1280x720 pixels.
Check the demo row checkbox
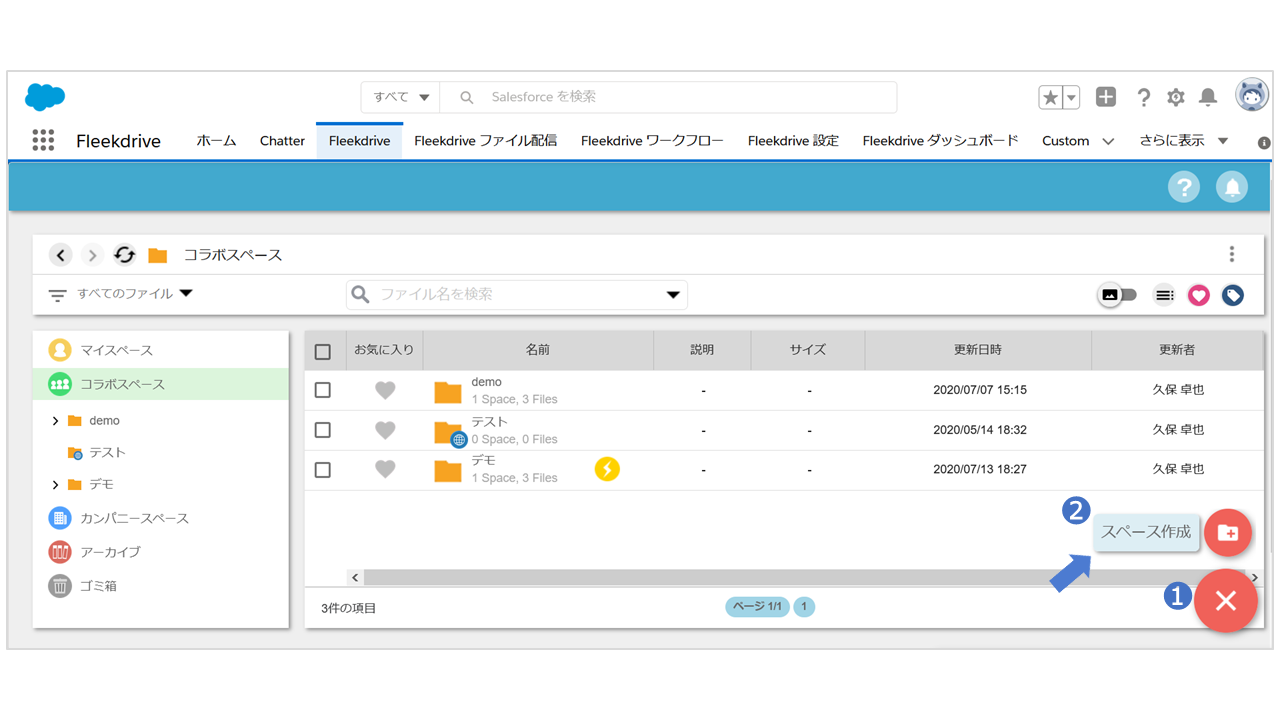pyautogui.click(x=322, y=390)
